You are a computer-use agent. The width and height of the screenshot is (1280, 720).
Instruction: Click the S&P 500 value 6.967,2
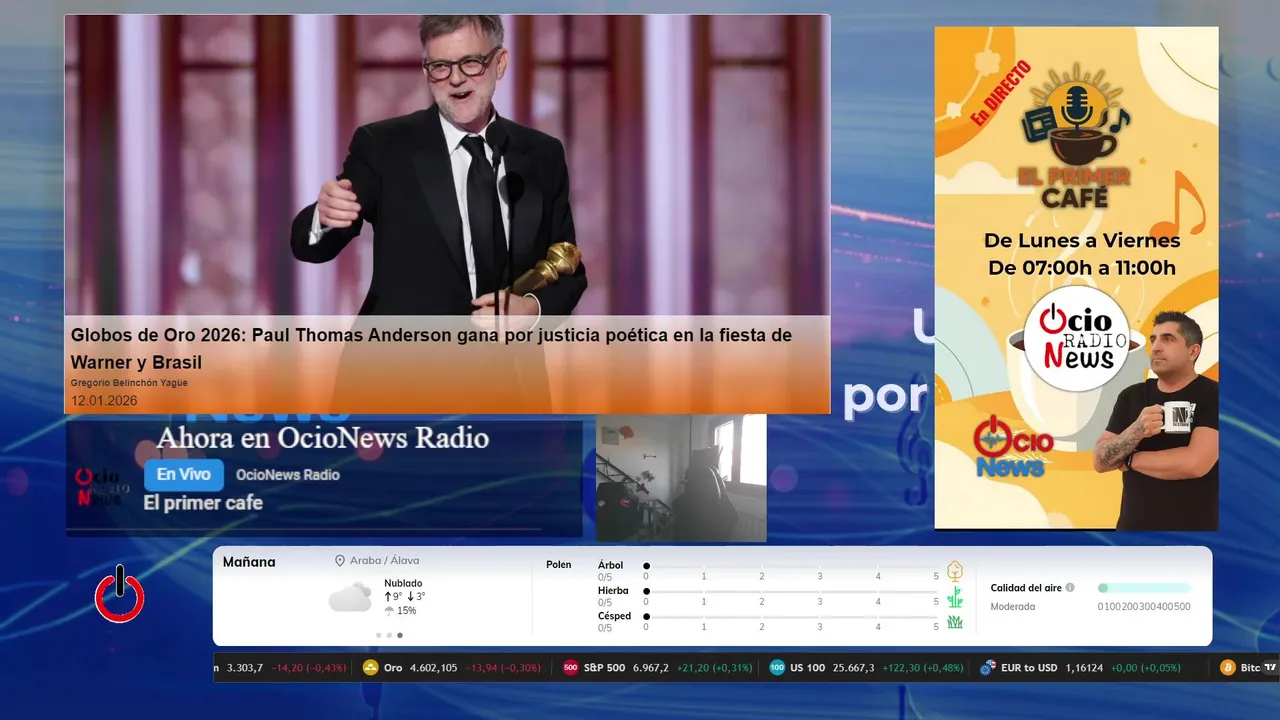point(651,668)
